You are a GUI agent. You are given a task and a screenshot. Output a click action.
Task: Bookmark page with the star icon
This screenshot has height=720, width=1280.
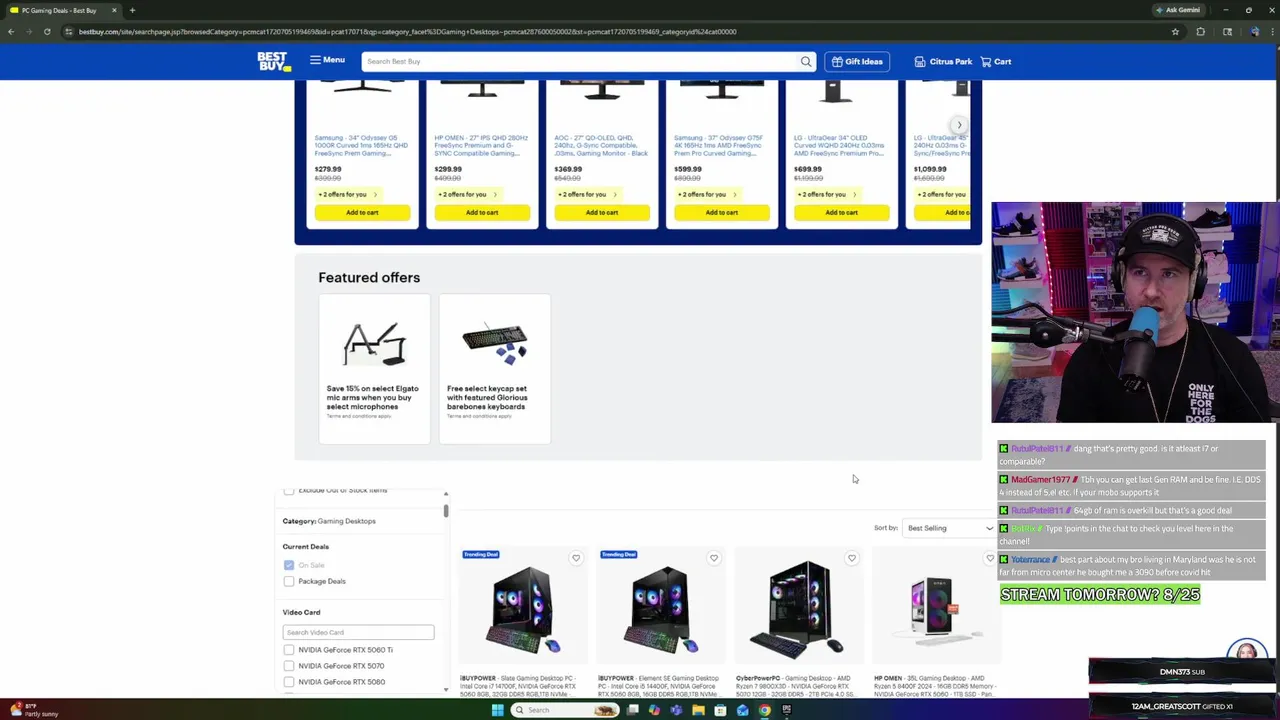pos(1175,31)
